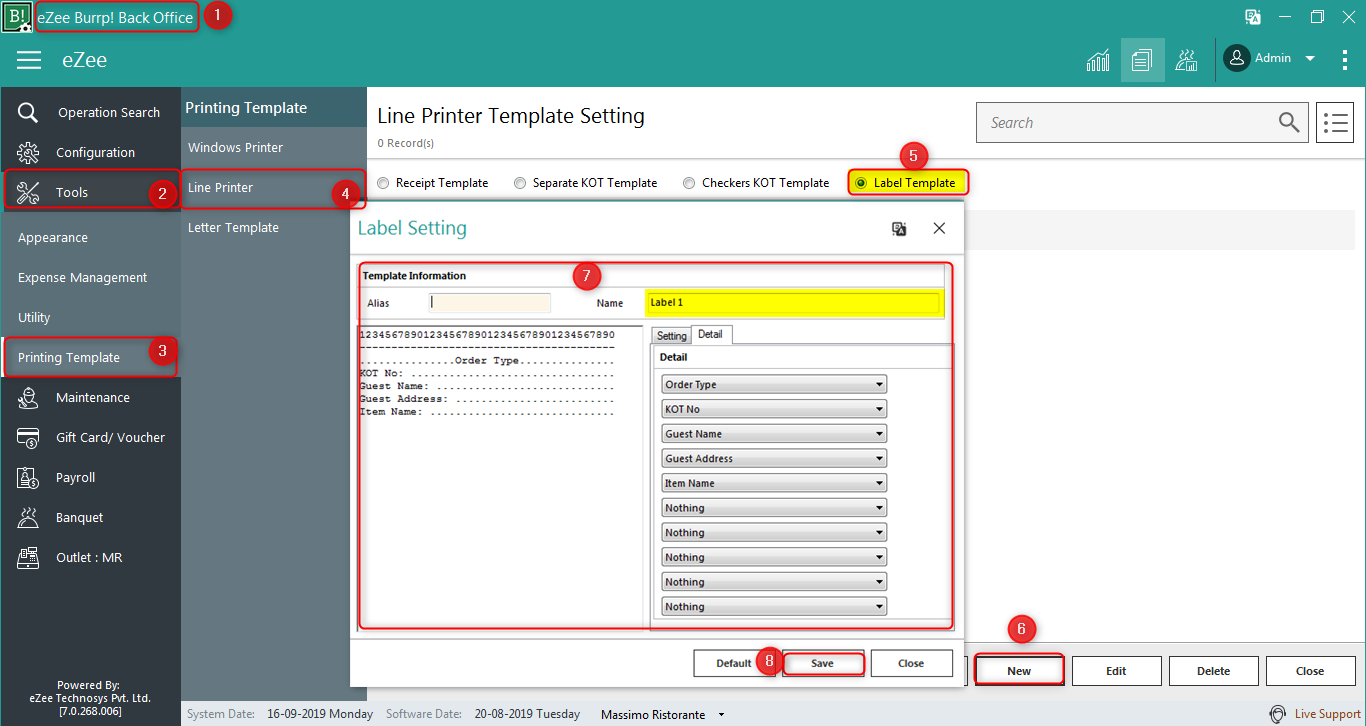Open the Guest Address detail dropdown
This screenshot has width=1366, height=726.
[x=774, y=458]
